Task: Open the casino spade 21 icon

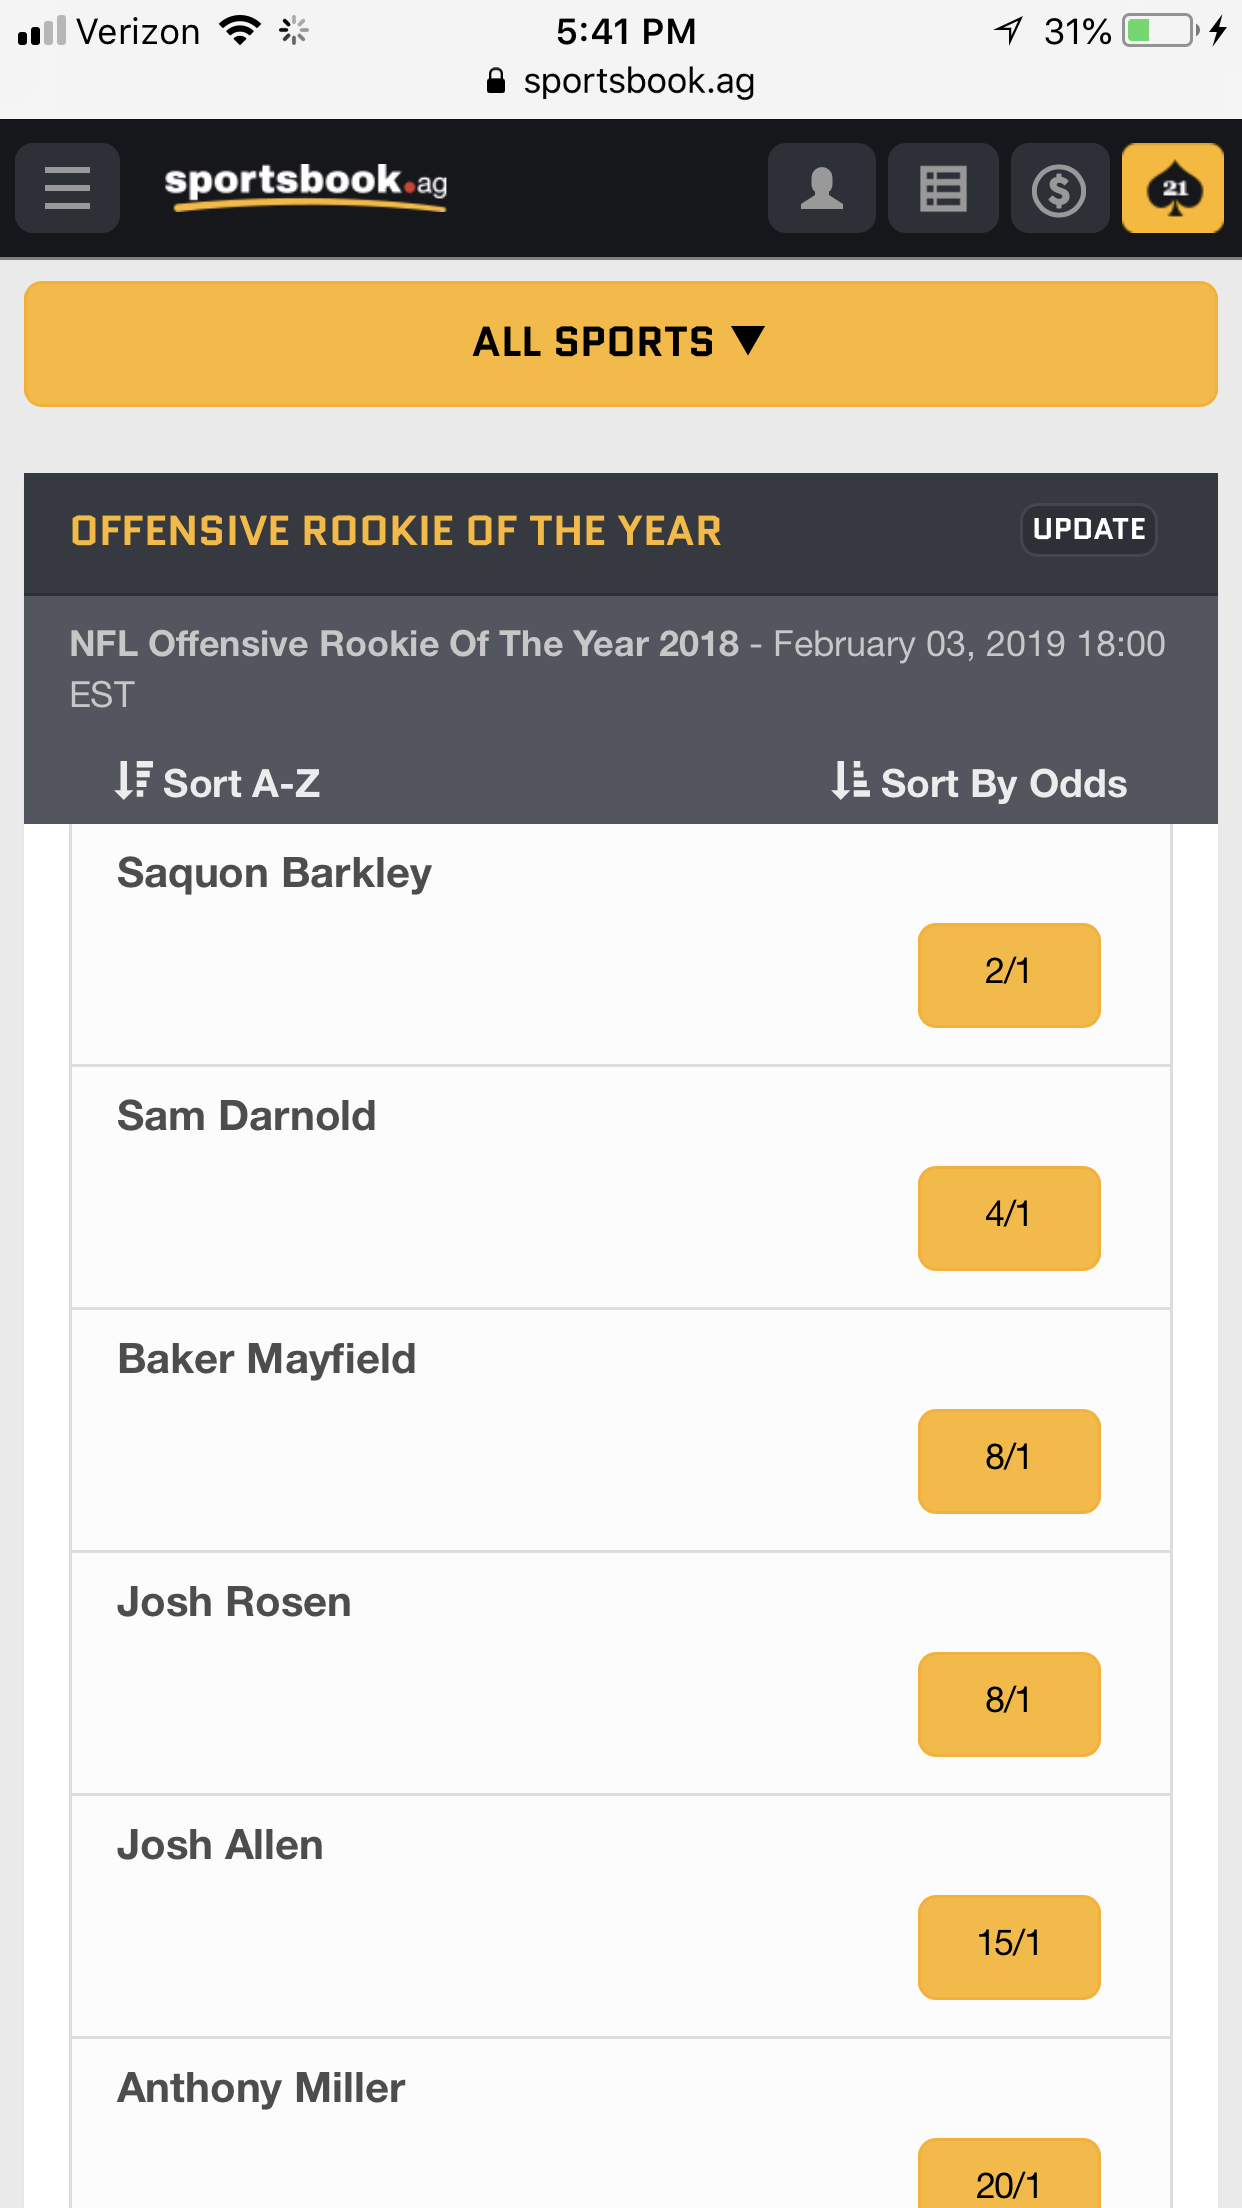Action: 1173,188
